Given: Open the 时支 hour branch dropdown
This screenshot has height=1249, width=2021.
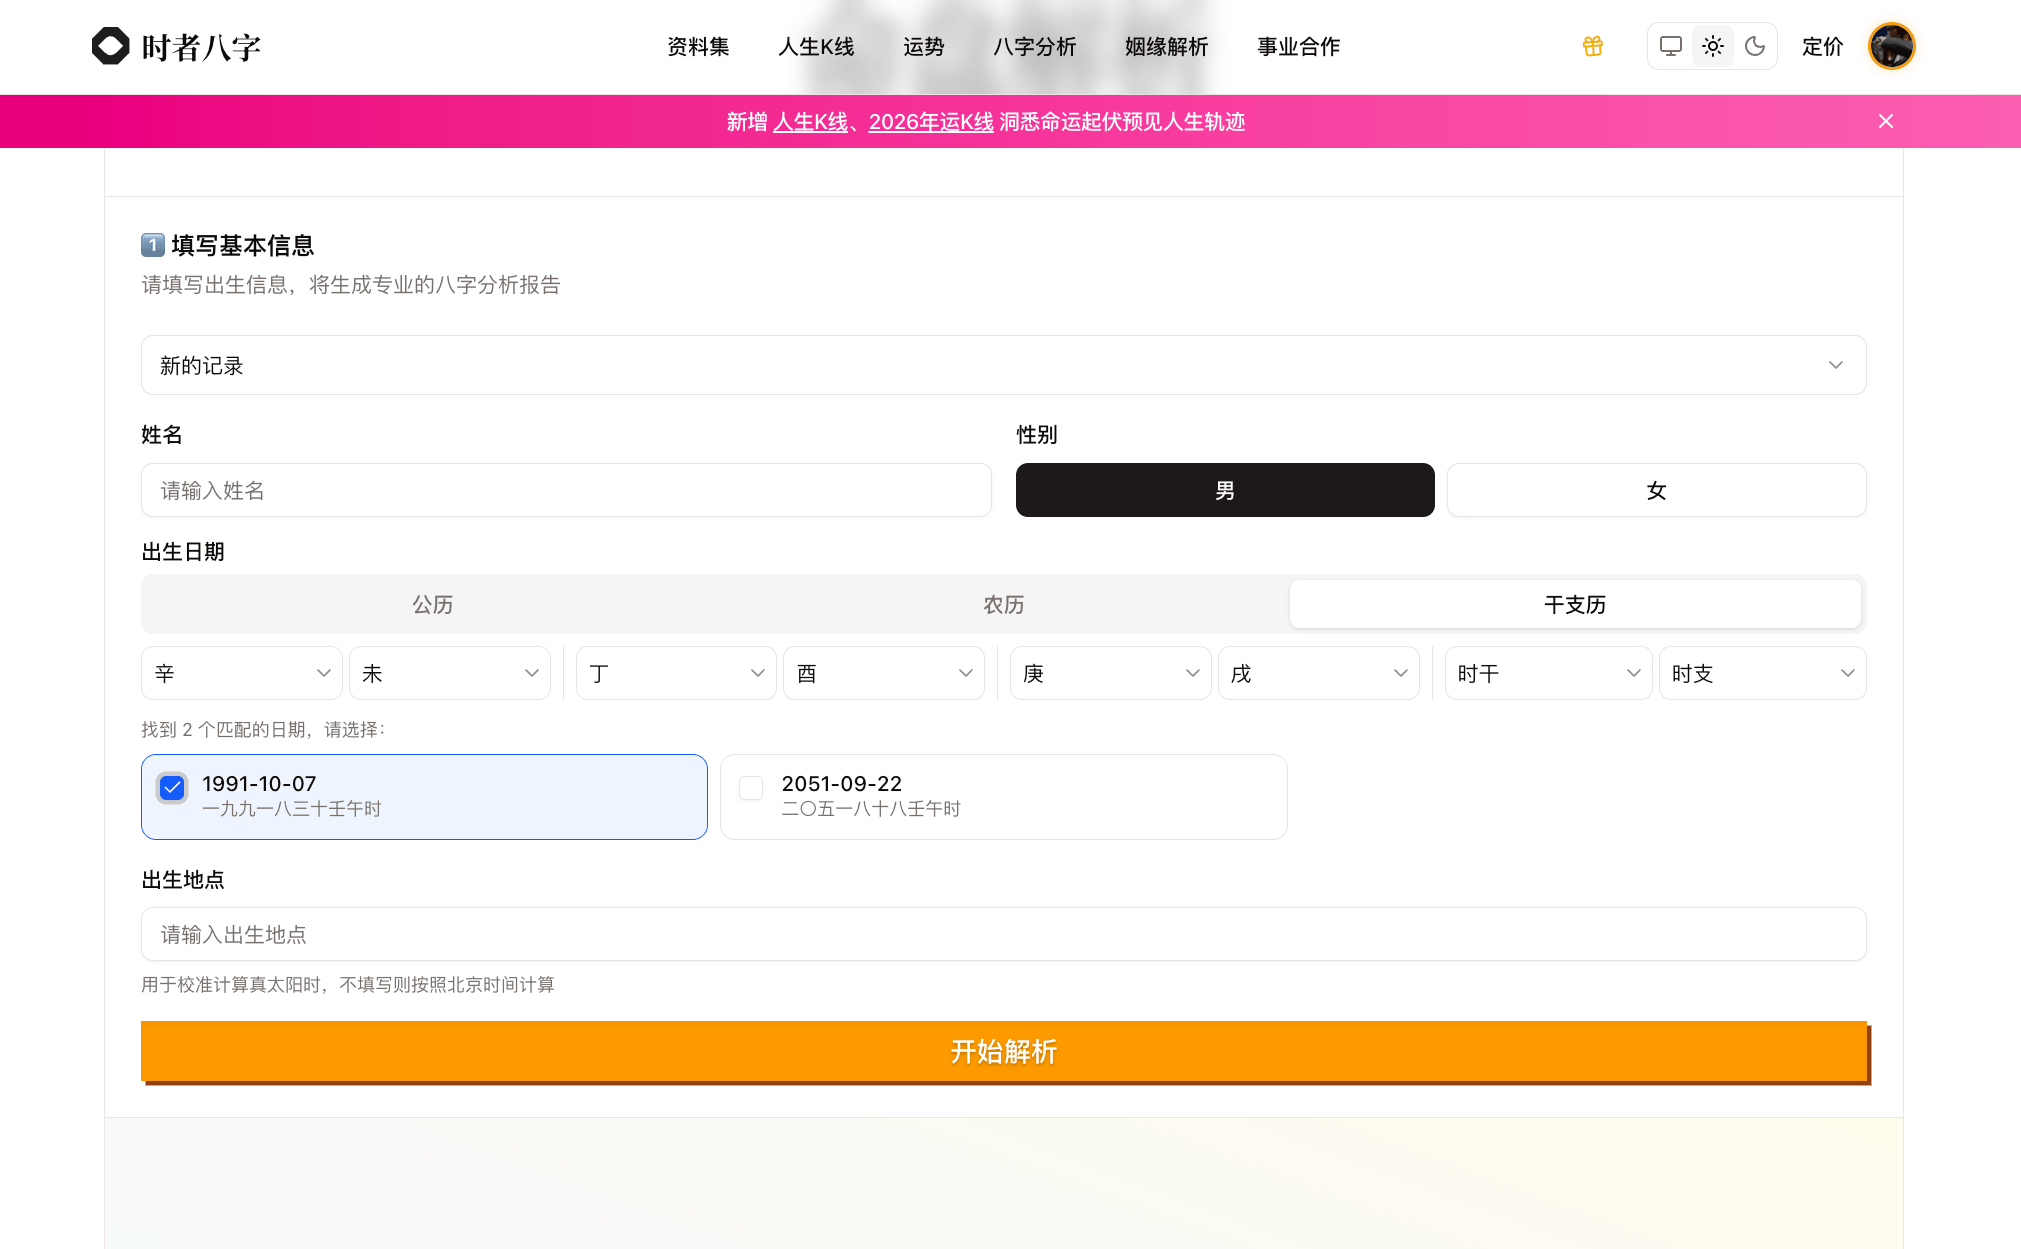Looking at the screenshot, I should (x=1762, y=673).
